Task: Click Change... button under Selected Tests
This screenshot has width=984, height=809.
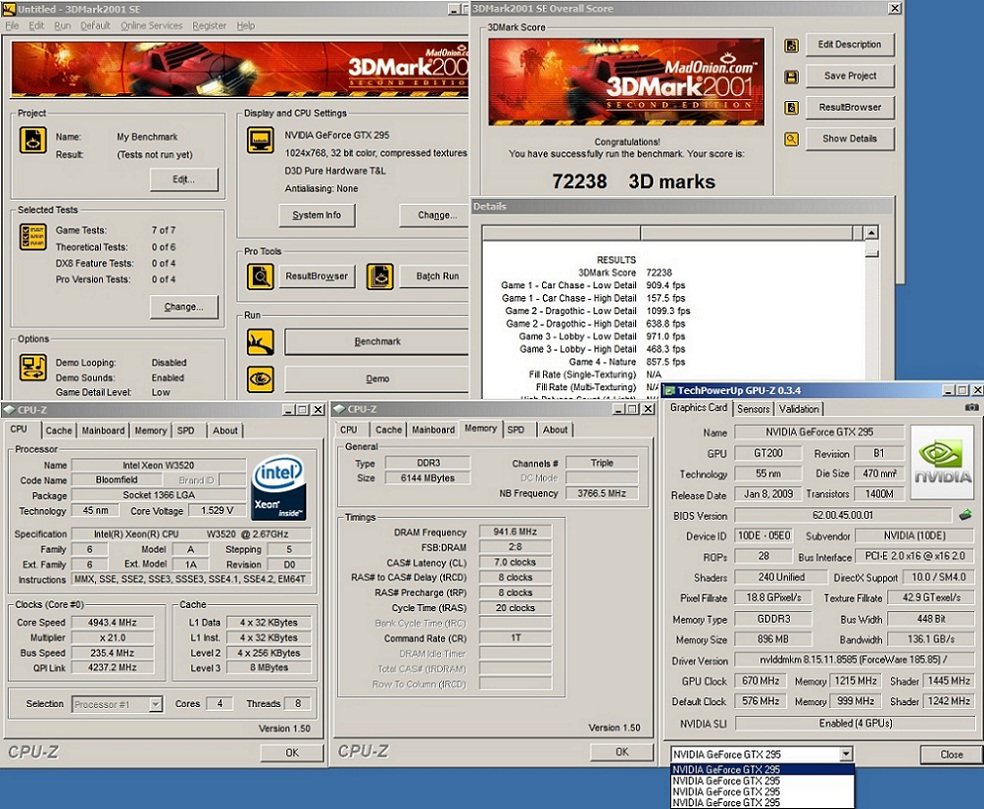Action: tap(184, 307)
